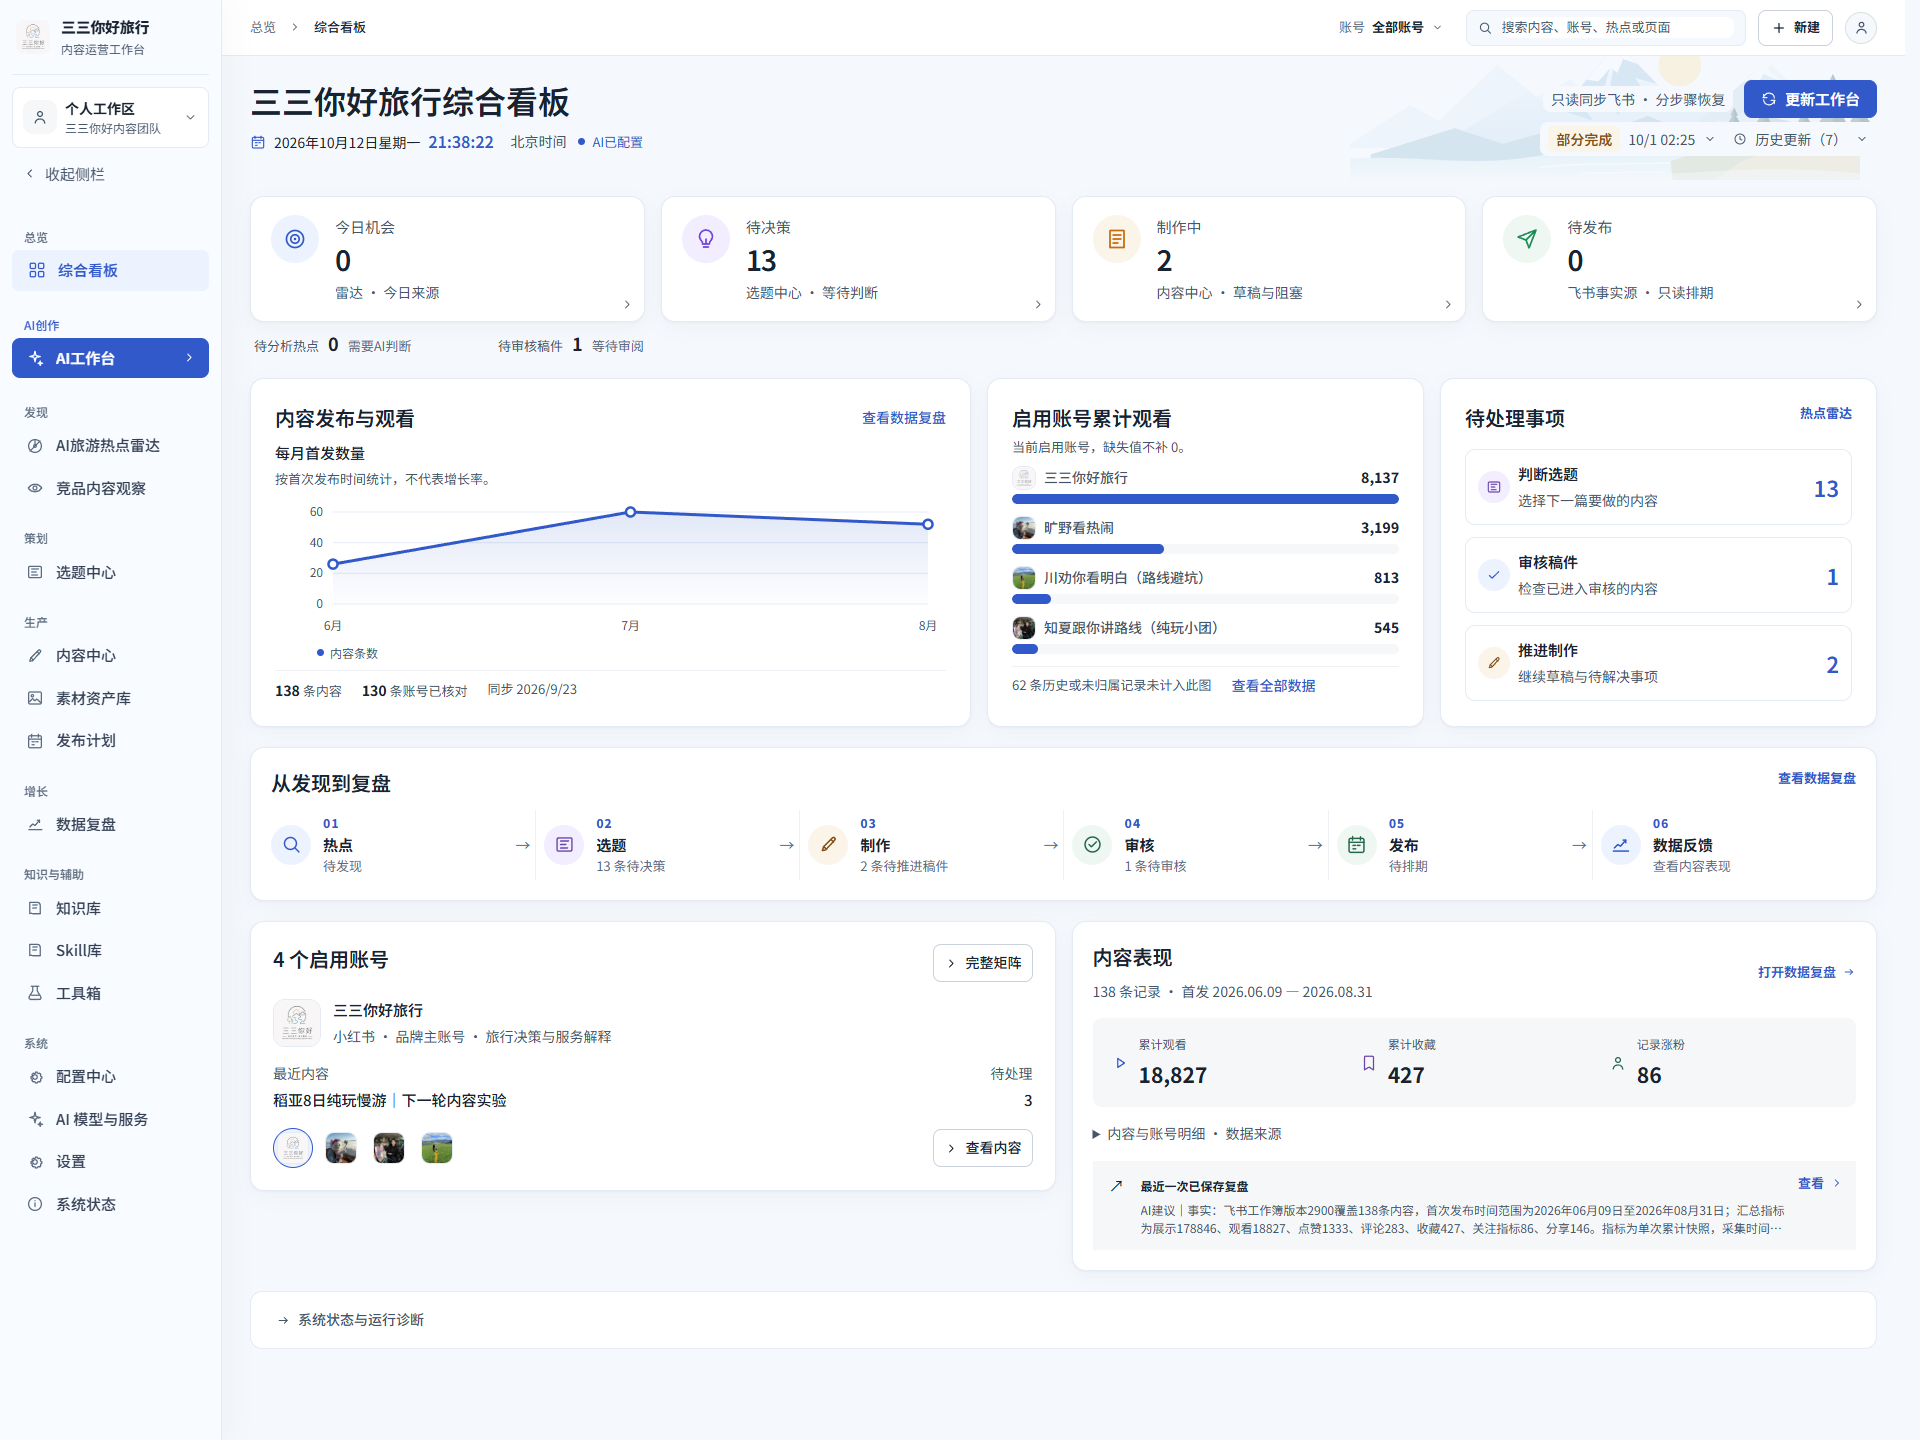Click 查看内容 button

click(983, 1148)
